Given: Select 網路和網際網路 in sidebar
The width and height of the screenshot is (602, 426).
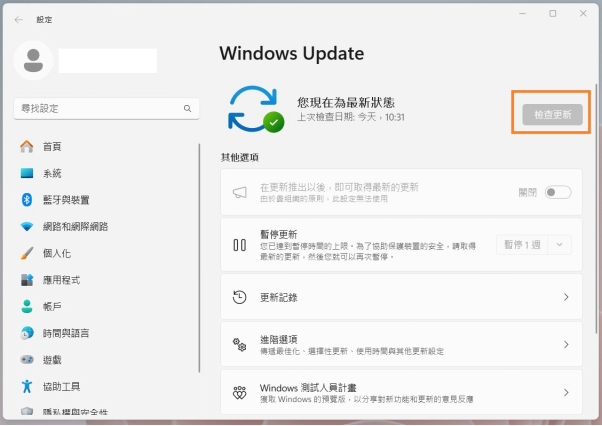Looking at the screenshot, I should [x=75, y=227].
